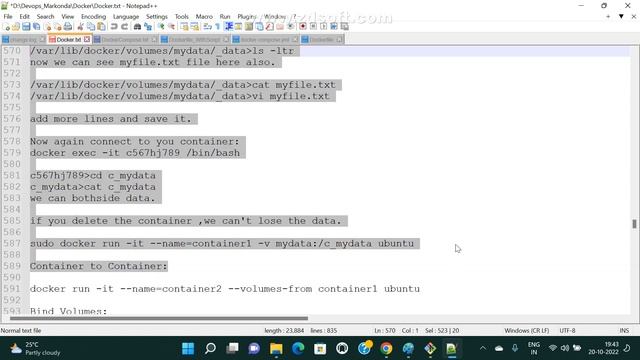Toggle the Document List panel icon
The height and width of the screenshot is (360, 640).
[x=259, y=27]
